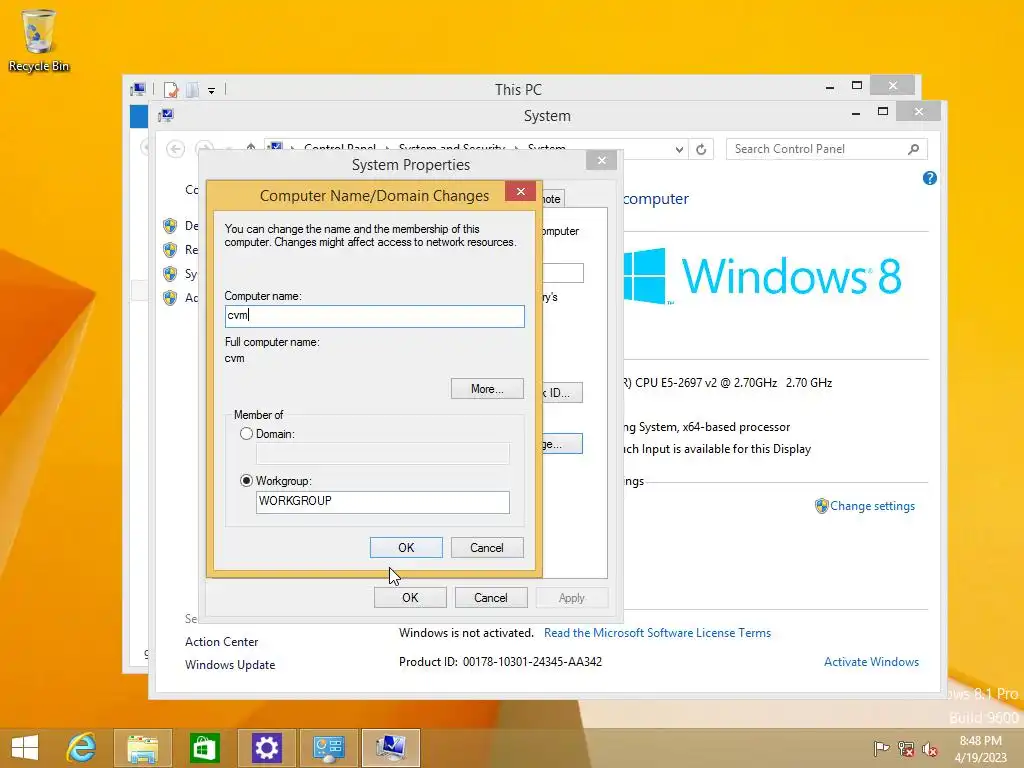The image size is (1024, 768).
Task: Click the properties icon in This PC toolbar
Action: click(x=170, y=89)
